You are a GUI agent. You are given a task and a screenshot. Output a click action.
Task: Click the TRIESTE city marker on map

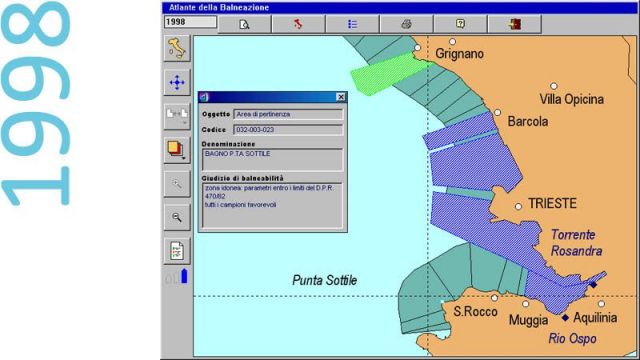(x=518, y=207)
